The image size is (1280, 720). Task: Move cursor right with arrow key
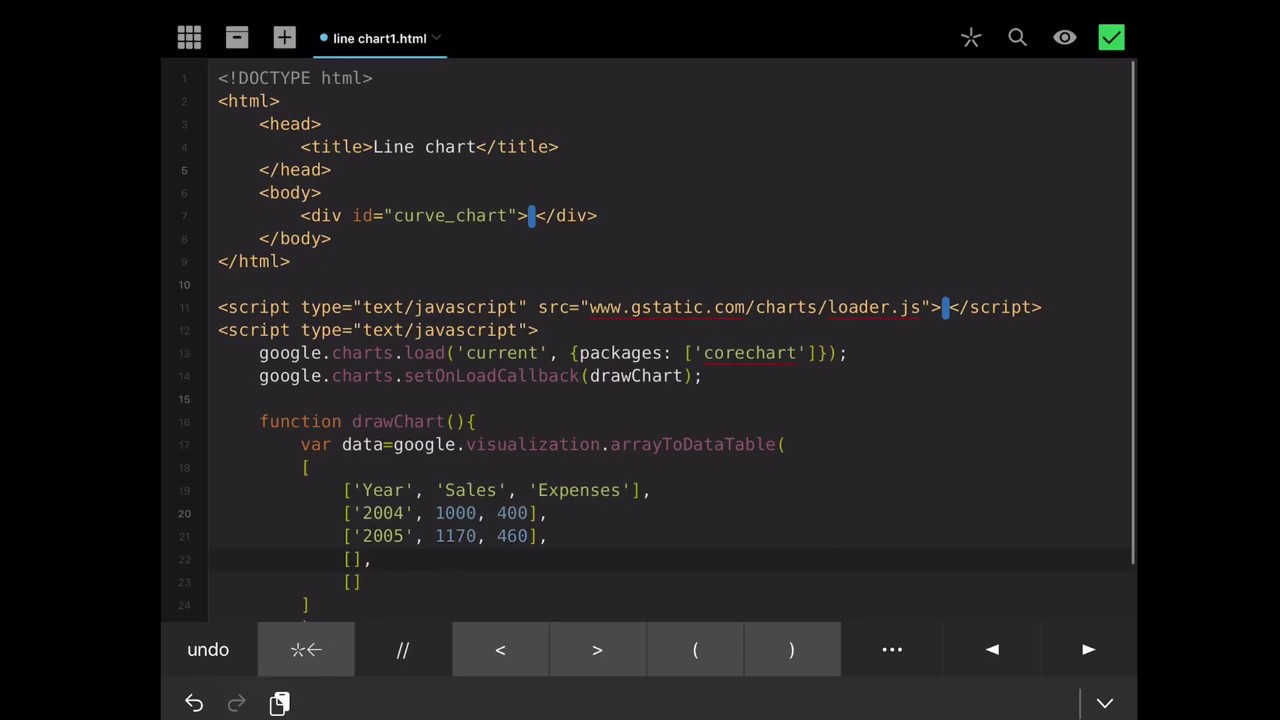(1089, 650)
